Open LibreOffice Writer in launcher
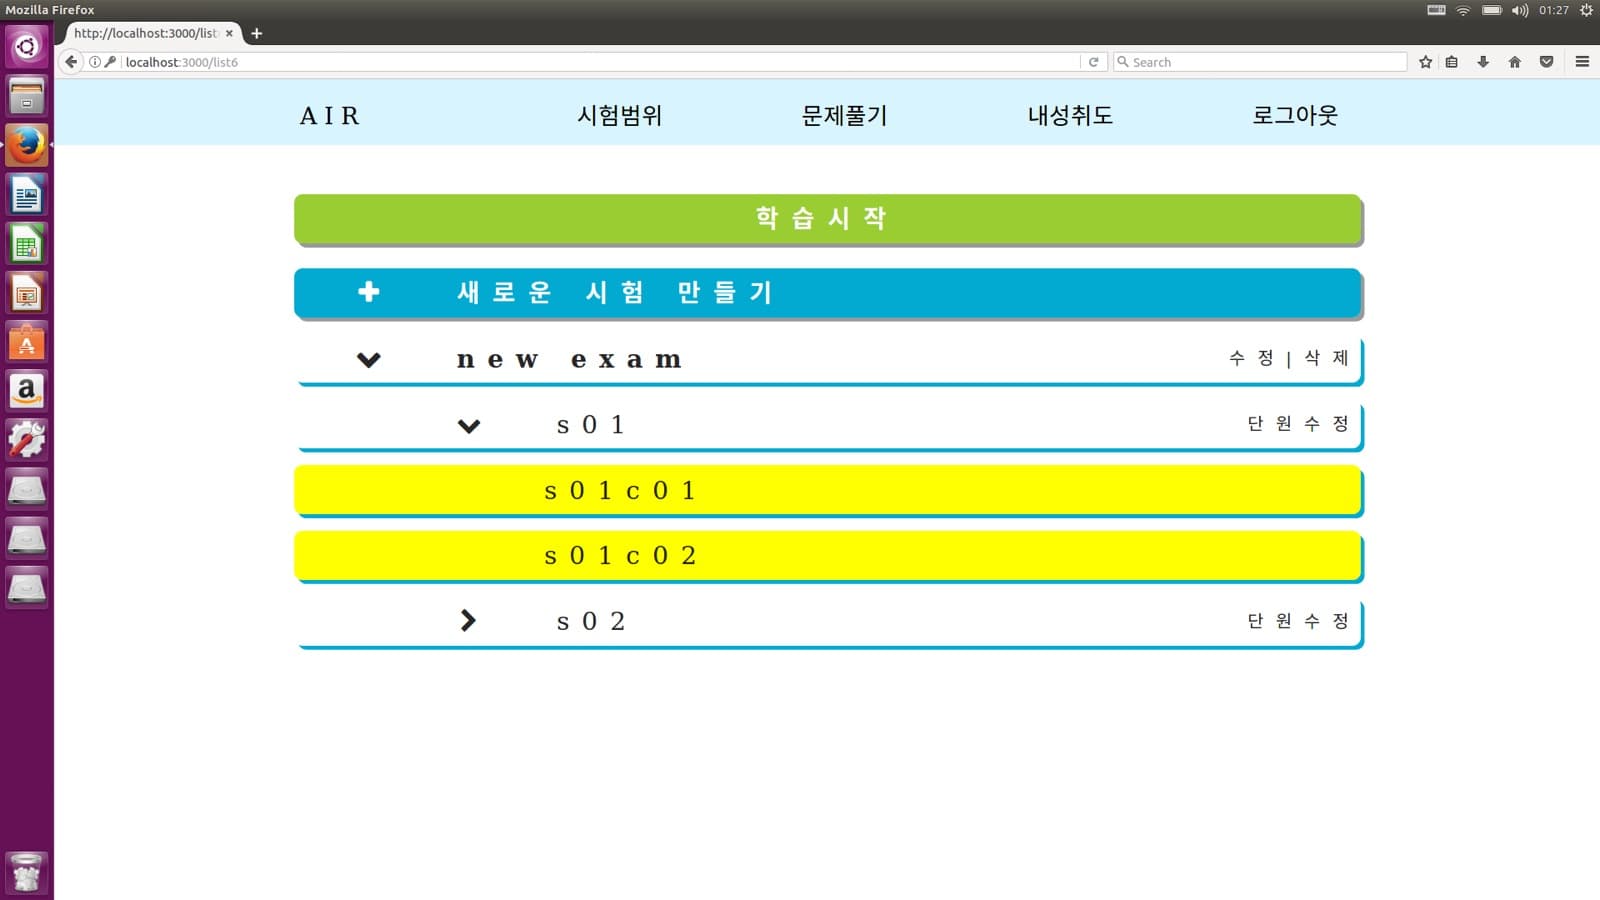Screen dimensions: 1600x900 (27, 195)
